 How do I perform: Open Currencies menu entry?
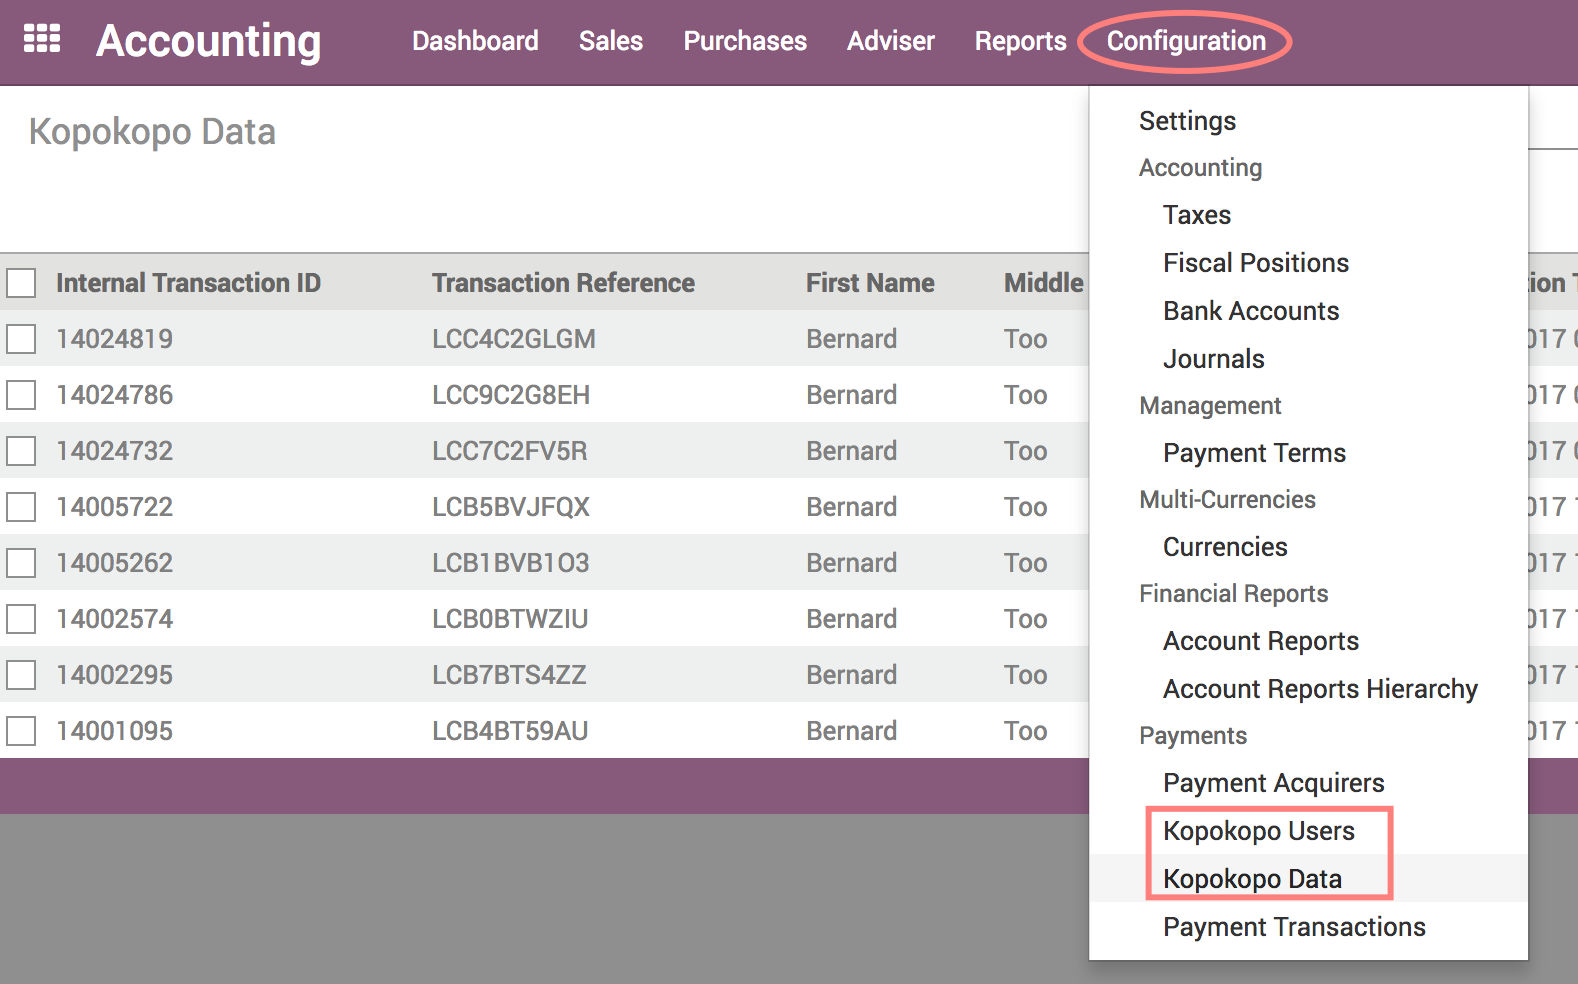pos(1225,547)
